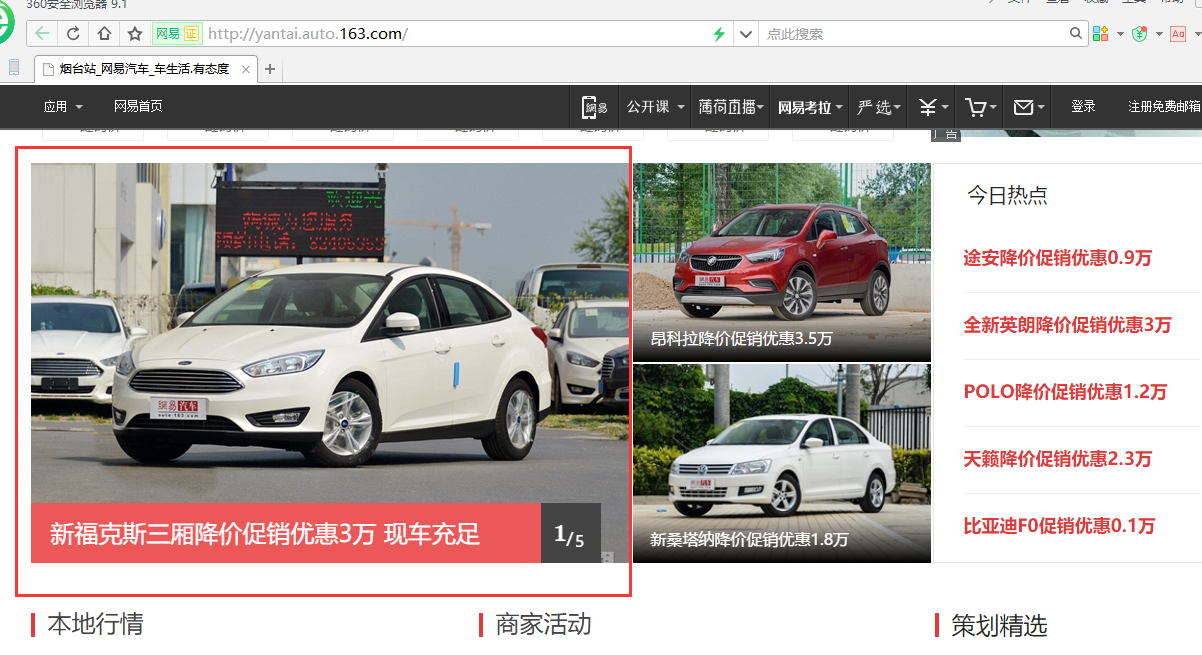Click the 新福克斯三厢降价促销优惠3万 headline

pos(265,534)
